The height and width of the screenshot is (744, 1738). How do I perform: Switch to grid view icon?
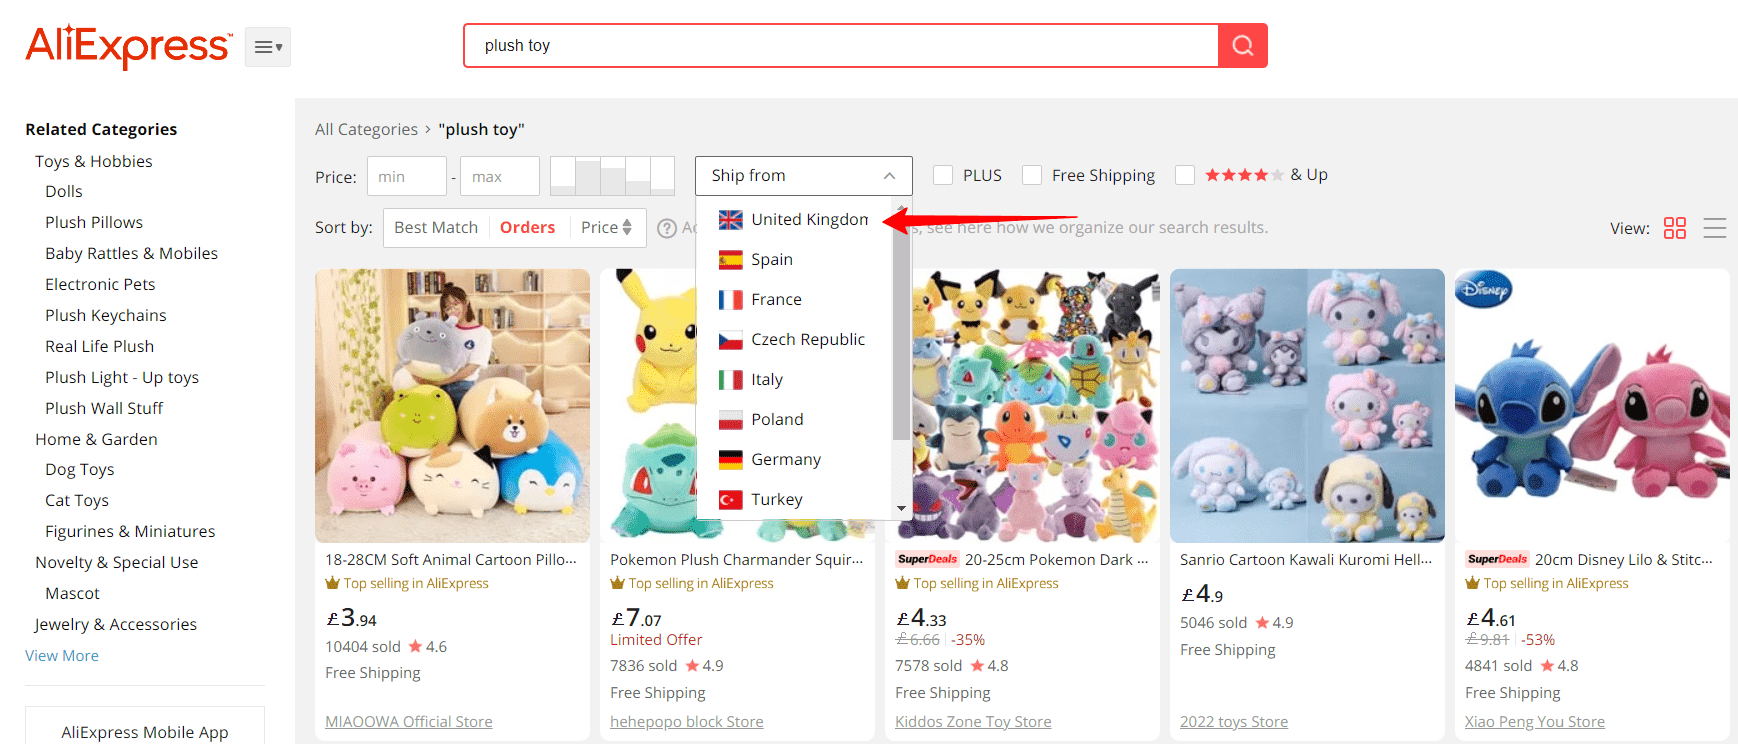pyautogui.click(x=1674, y=228)
